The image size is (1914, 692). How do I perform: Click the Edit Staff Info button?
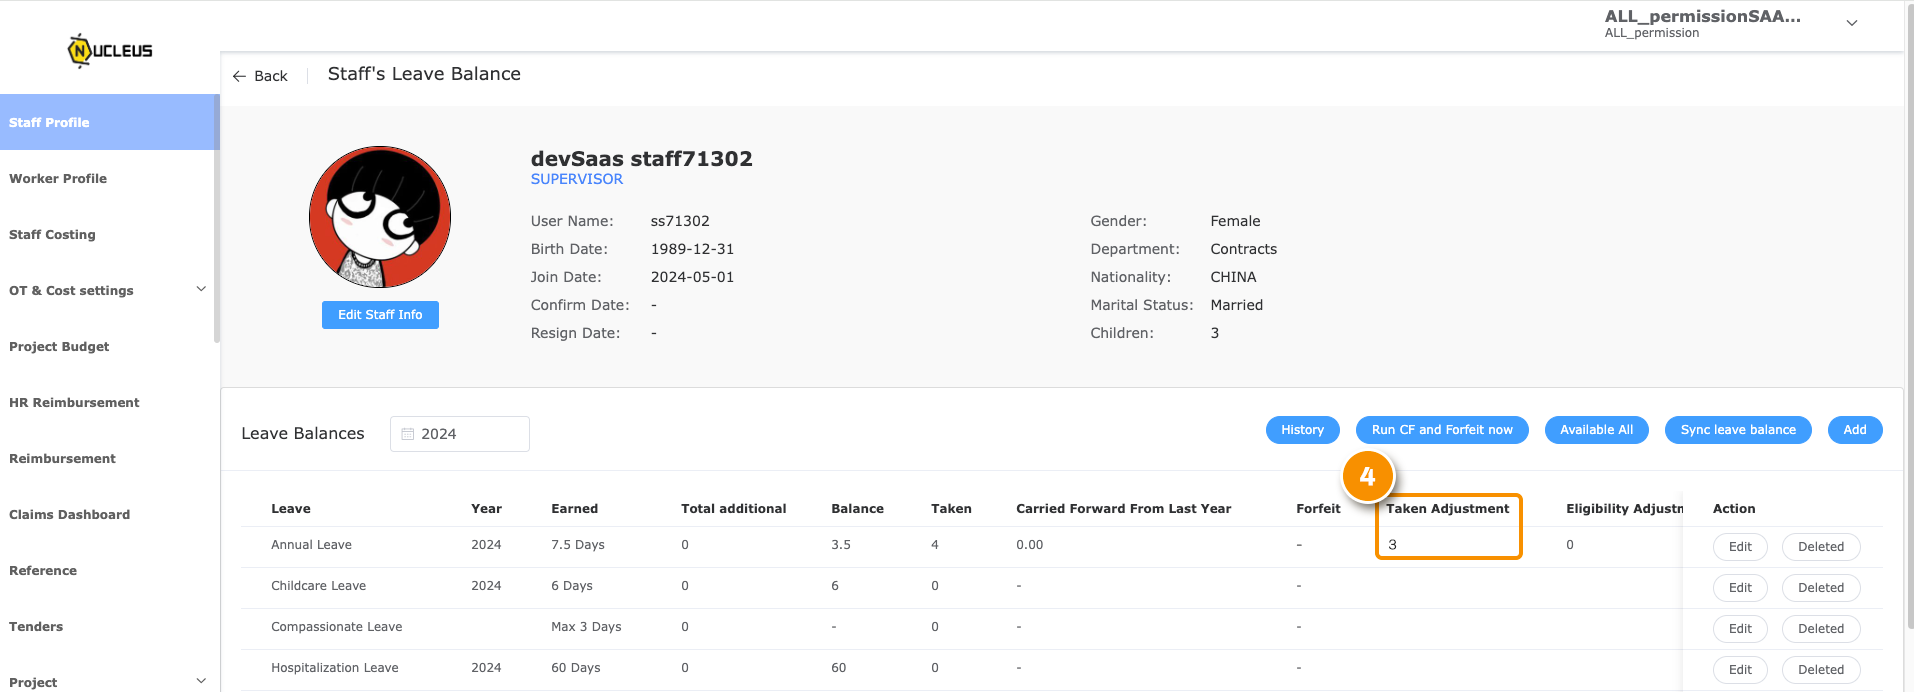click(380, 315)
